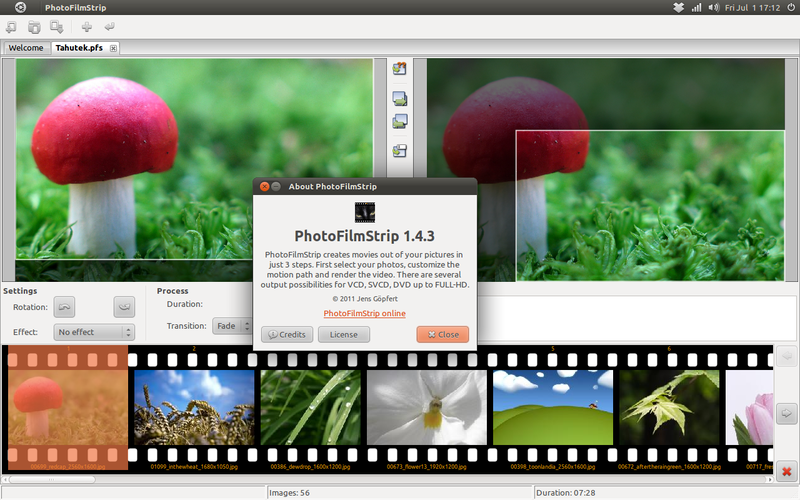Click the filmstrip horizontal scrollbar handle

52,480
